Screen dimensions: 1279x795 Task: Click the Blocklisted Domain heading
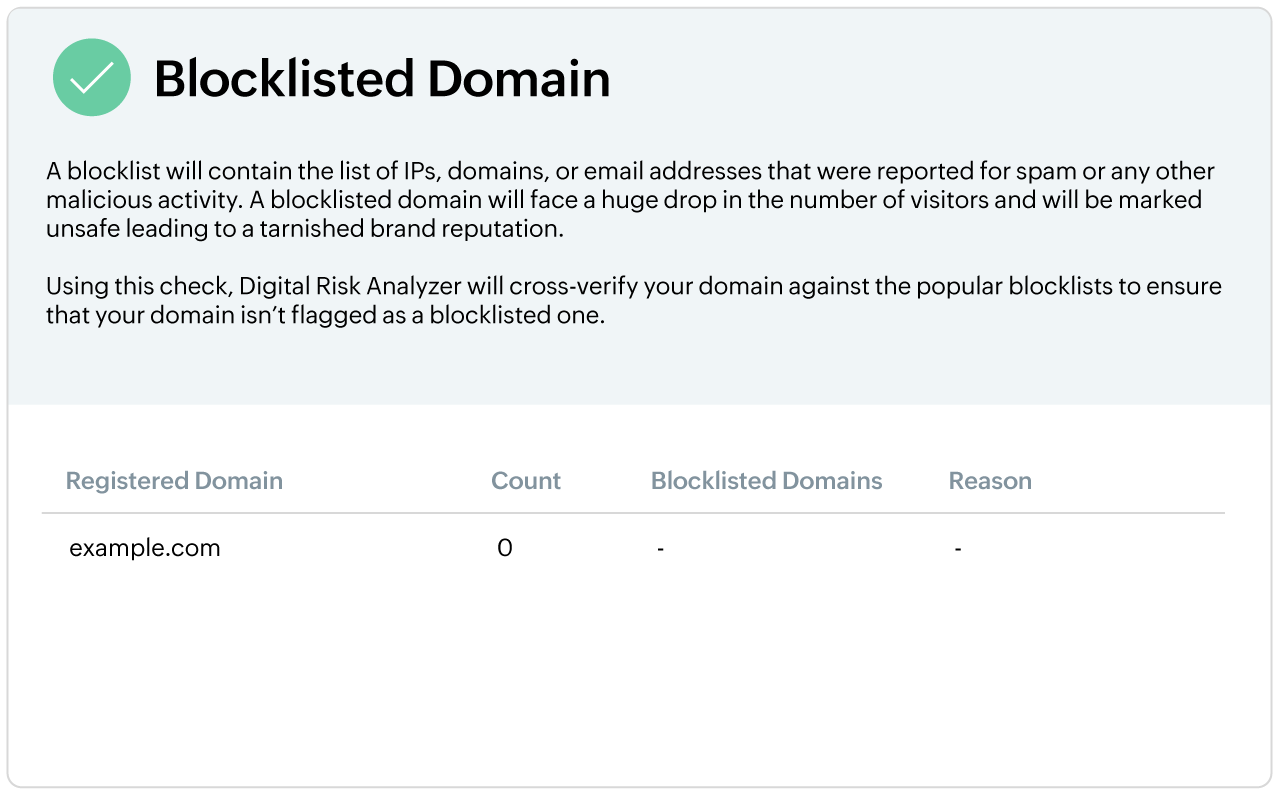381,79
